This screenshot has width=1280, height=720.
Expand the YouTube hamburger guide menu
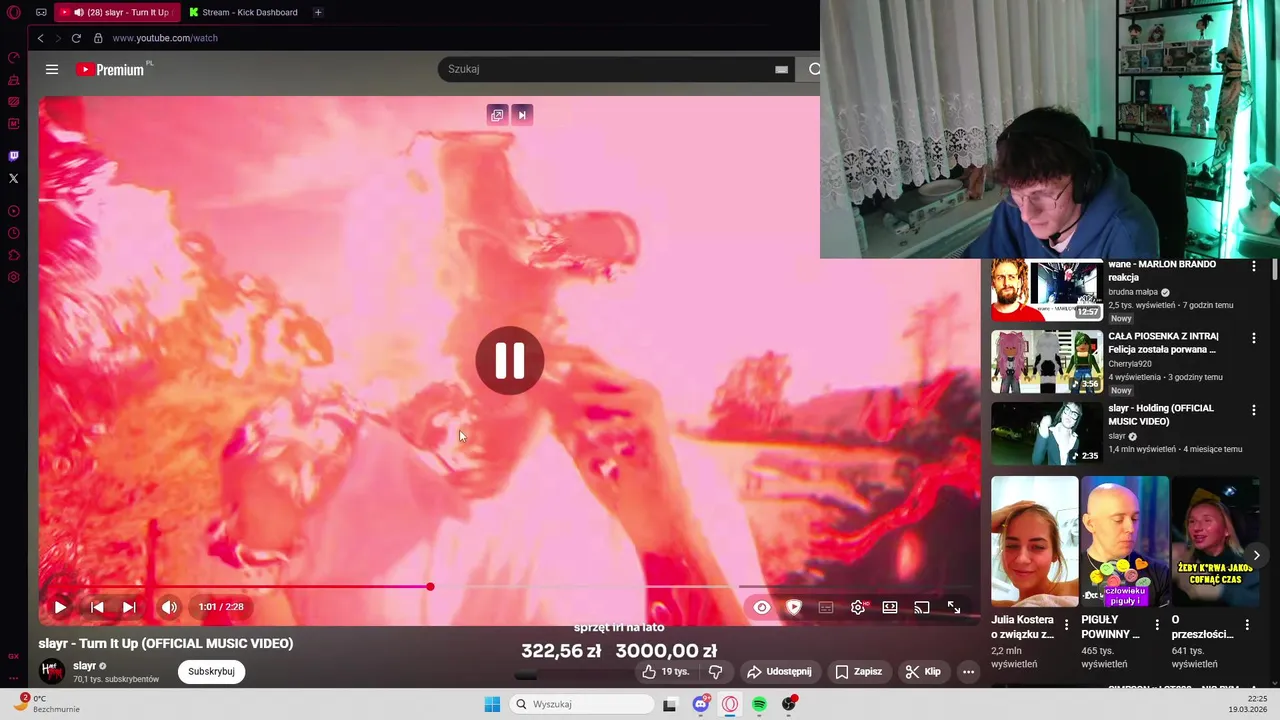pyautogui.click(x=52, y=69)
